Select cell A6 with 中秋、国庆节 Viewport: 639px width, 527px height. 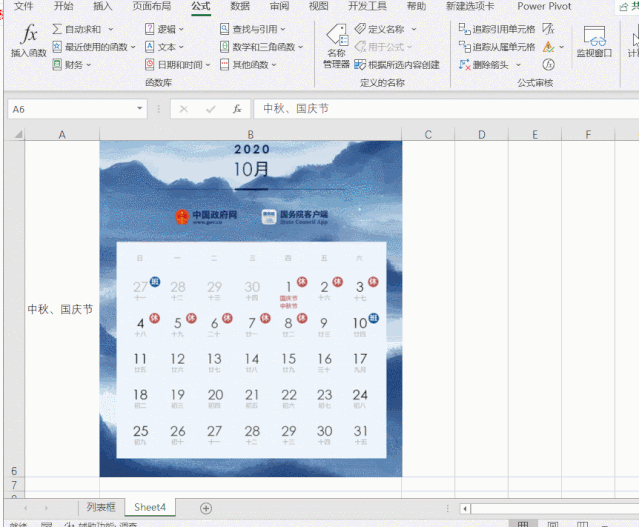pyautogui.click(x=62, y=309)
